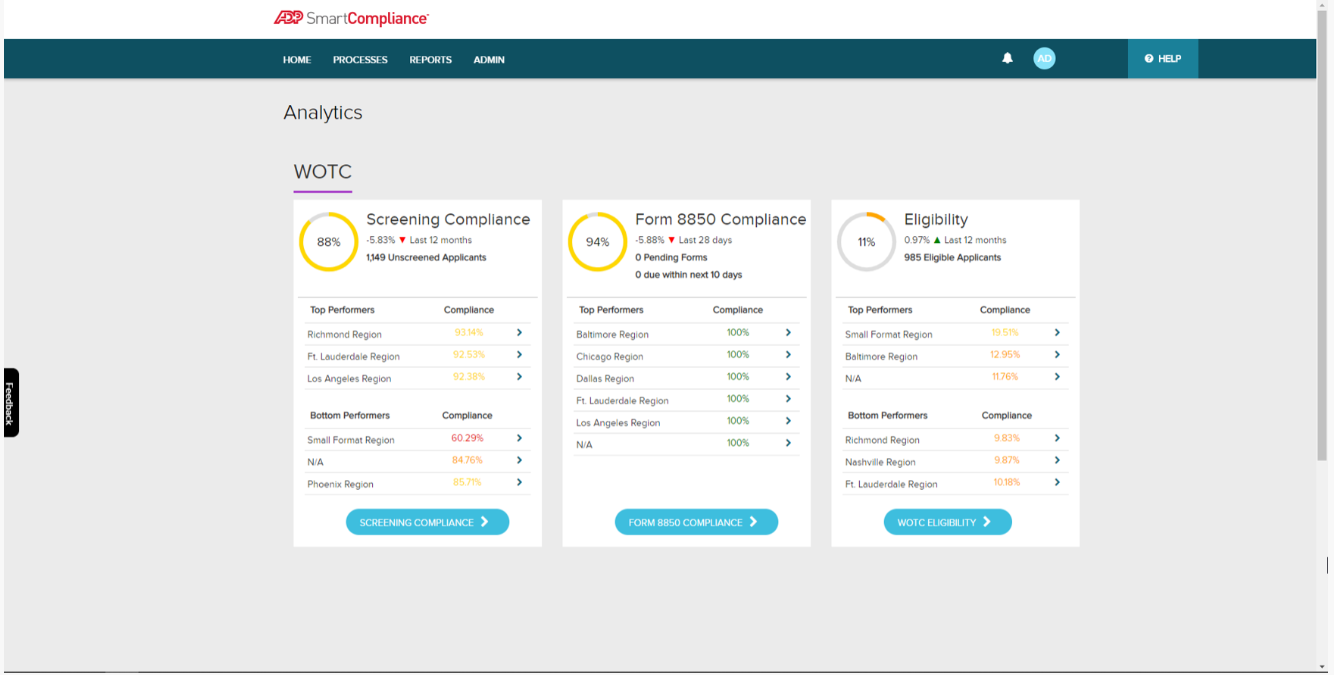Click the ADP SmartCompliance logo
This screenshot has height=675, width=1334.
pyautogui.click(x=351, y=18)
